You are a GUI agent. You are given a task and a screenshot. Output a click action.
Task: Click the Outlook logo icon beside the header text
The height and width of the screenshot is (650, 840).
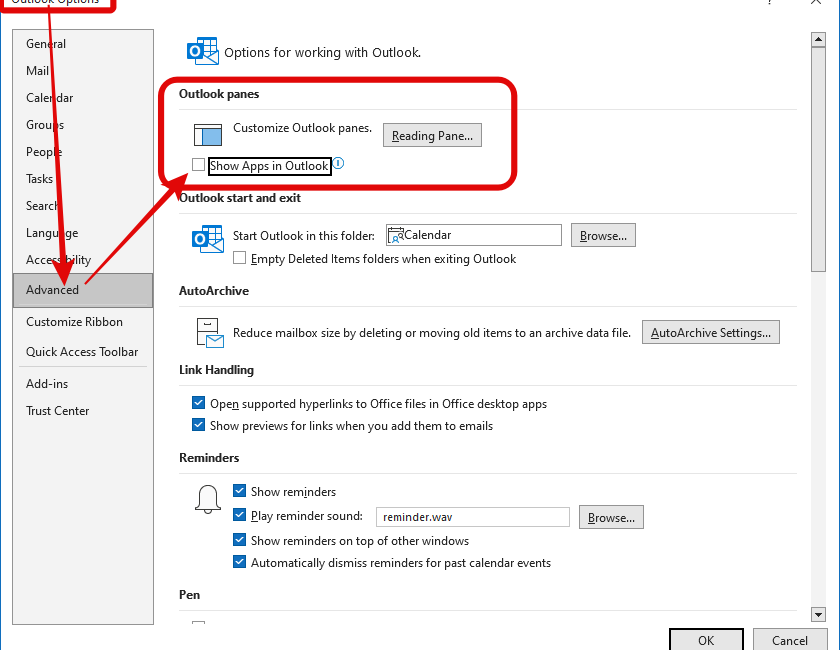pyautogui.click(x=202, y=51)
